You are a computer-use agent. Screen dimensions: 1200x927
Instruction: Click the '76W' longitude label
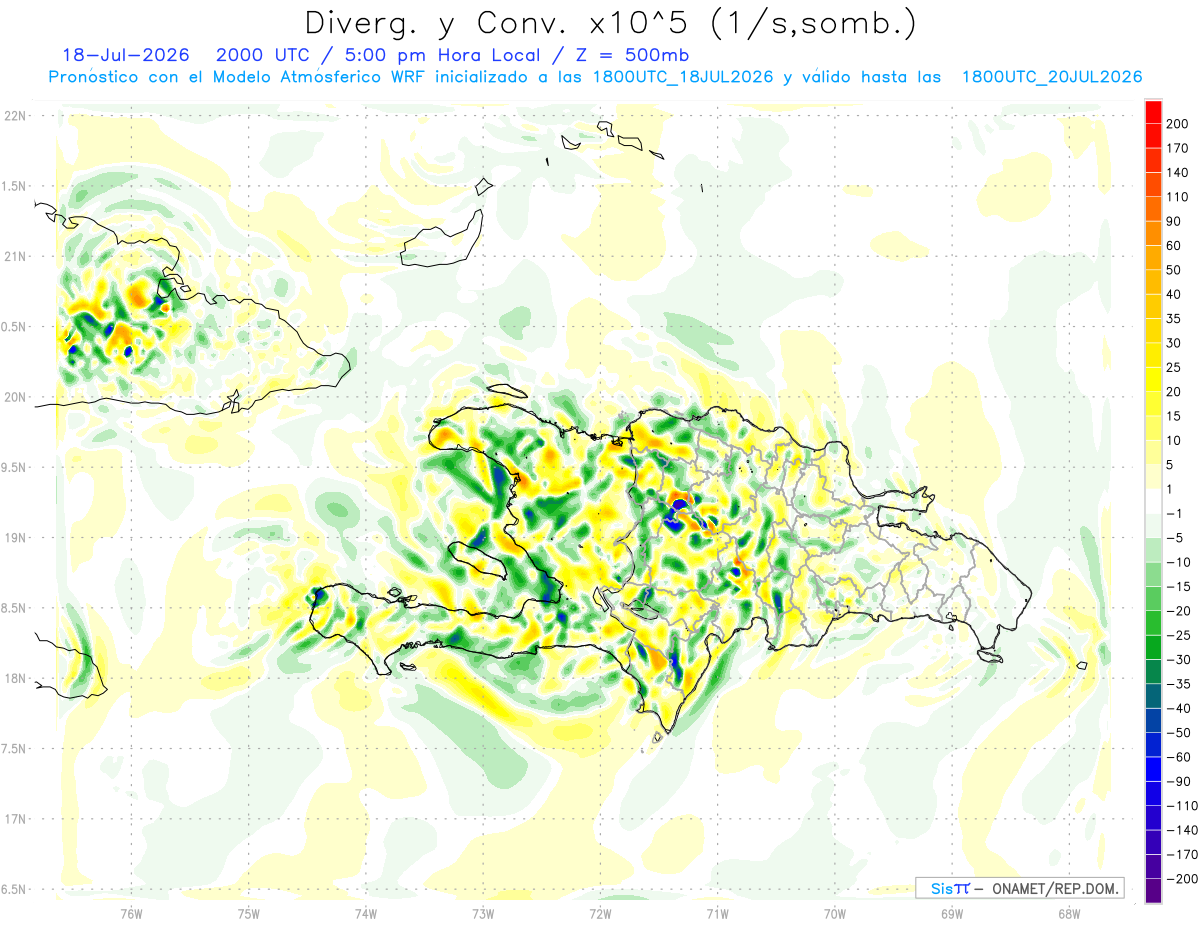pos(131,914)
